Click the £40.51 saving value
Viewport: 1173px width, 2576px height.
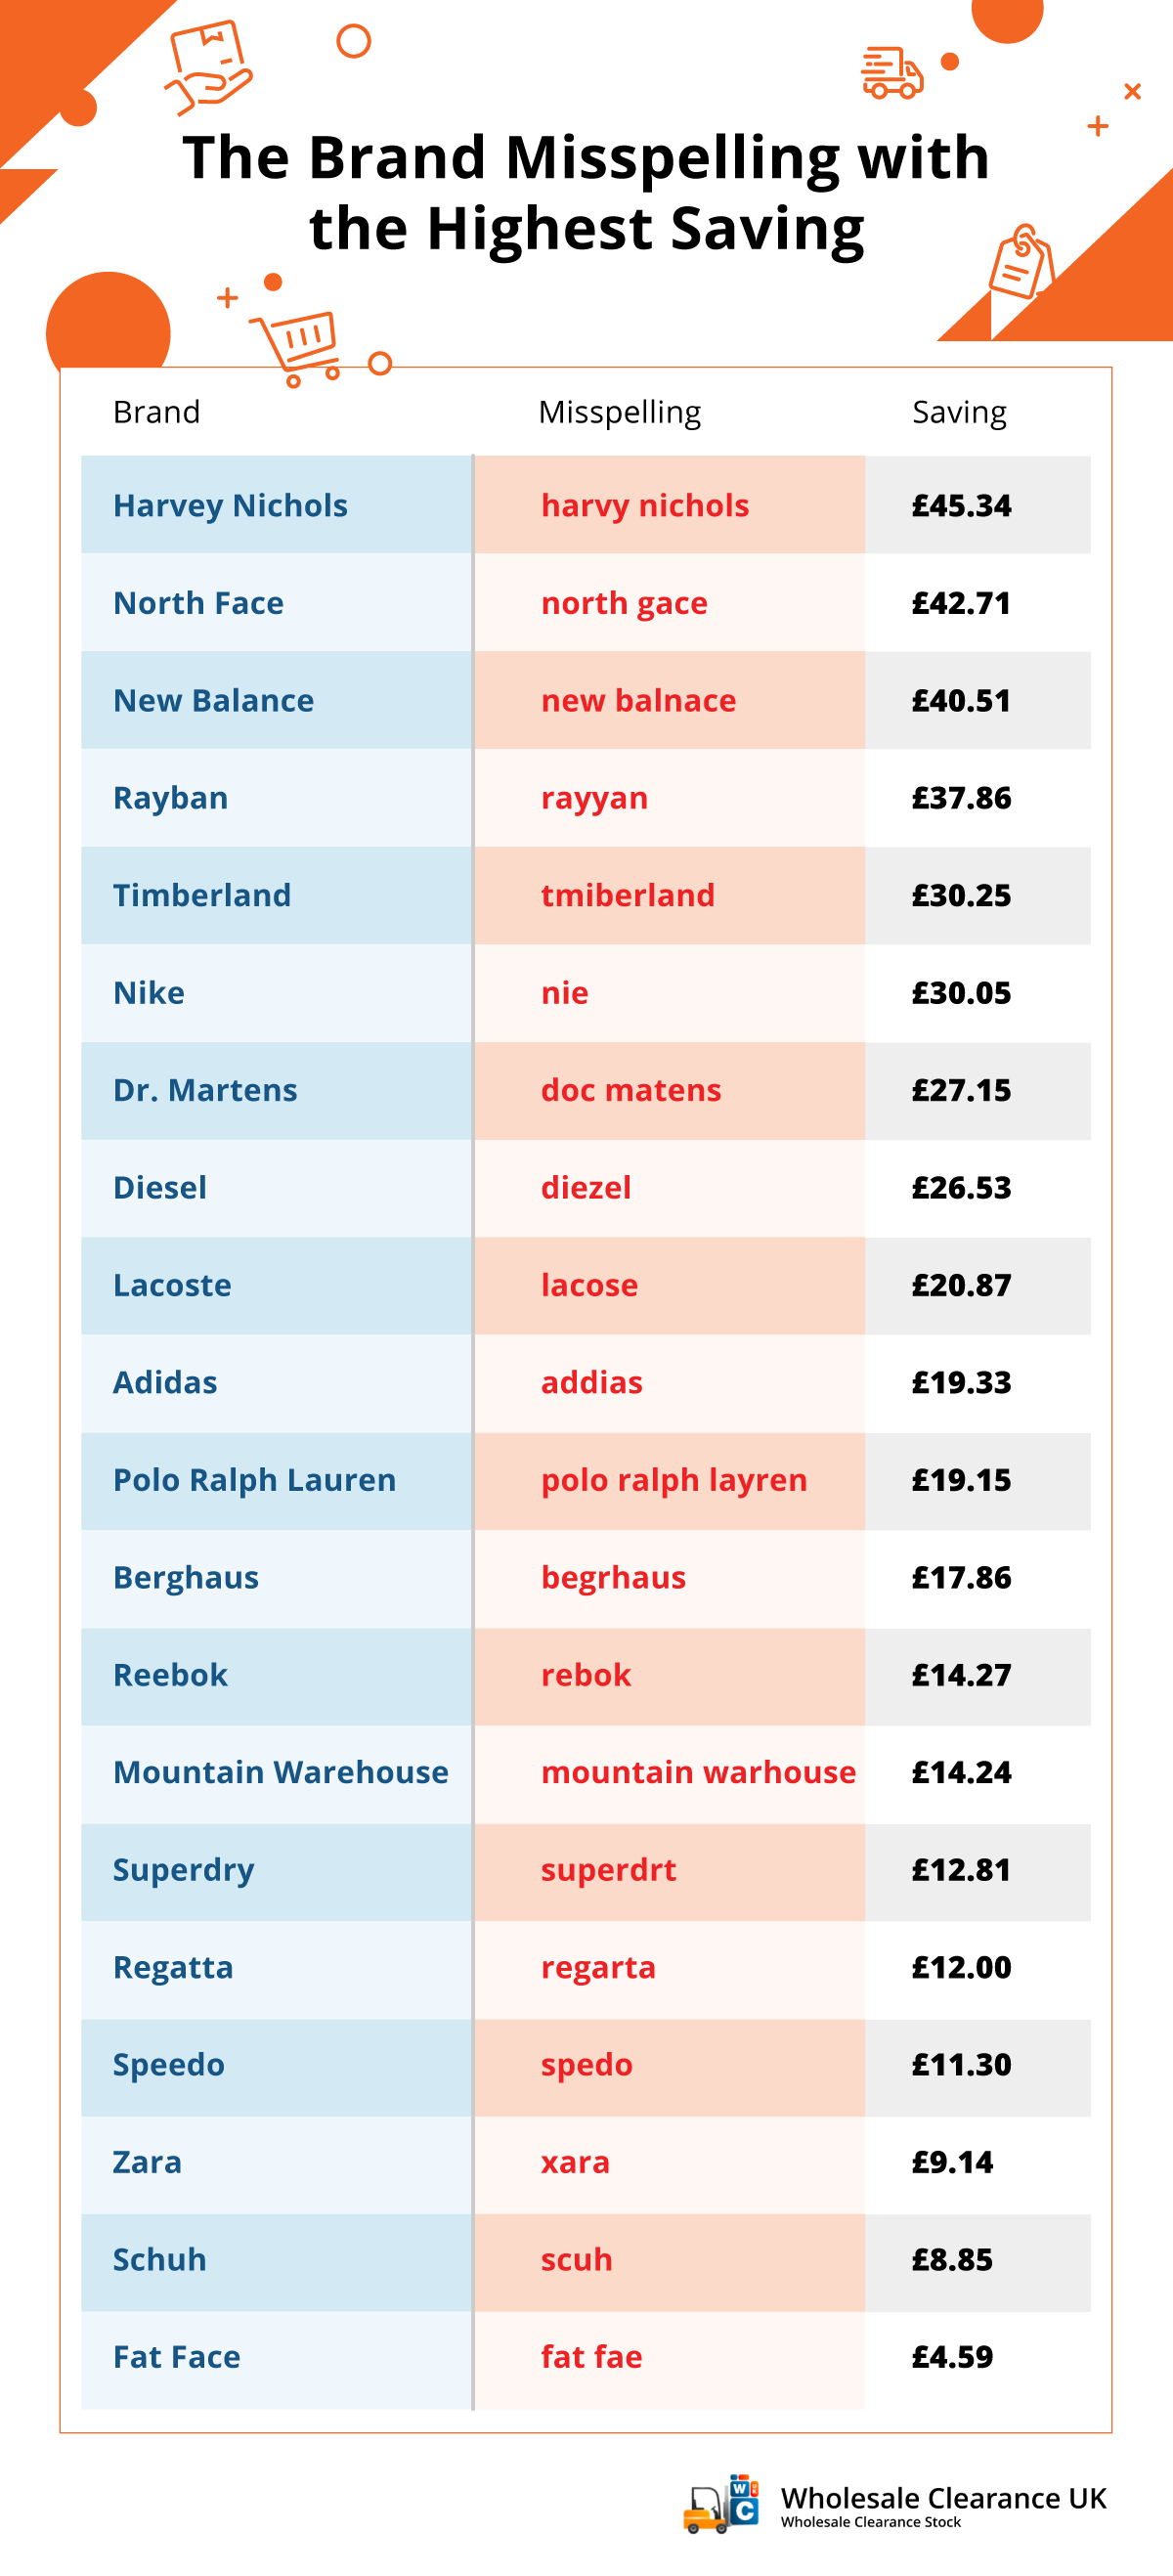click(961, 701)
